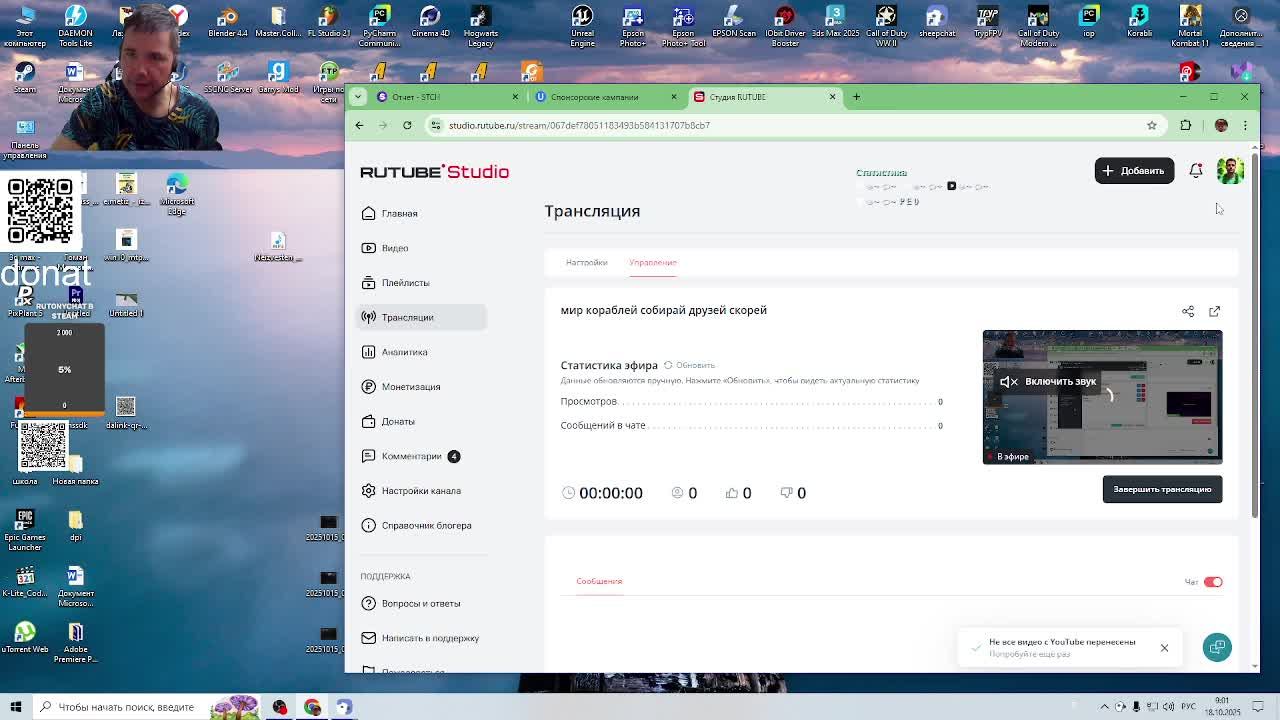
Task: Open the Главная sidebar section
Action: coord(390,213)
